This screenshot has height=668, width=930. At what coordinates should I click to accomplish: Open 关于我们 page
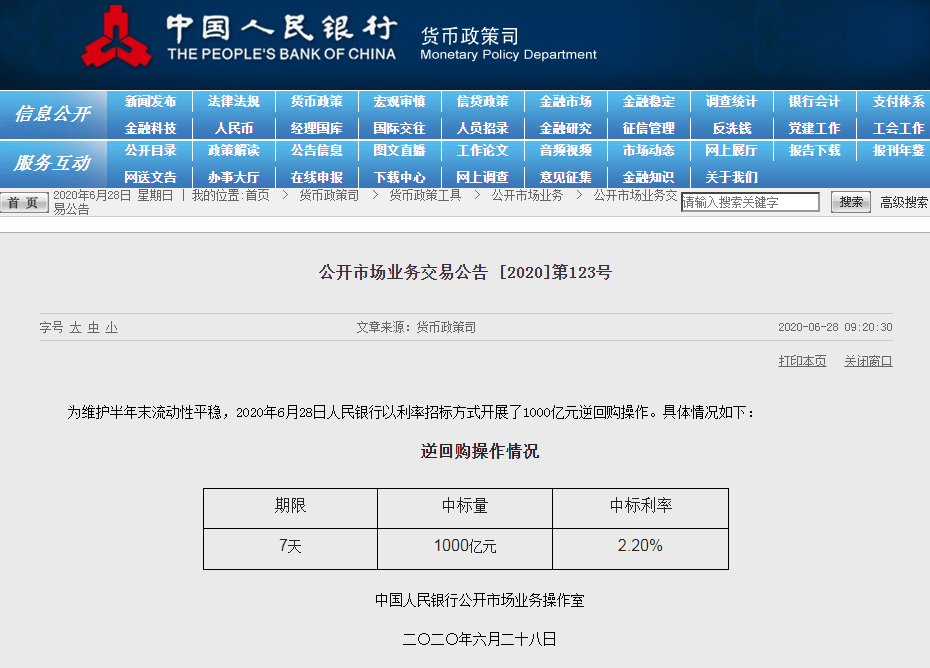click(732, 178)
